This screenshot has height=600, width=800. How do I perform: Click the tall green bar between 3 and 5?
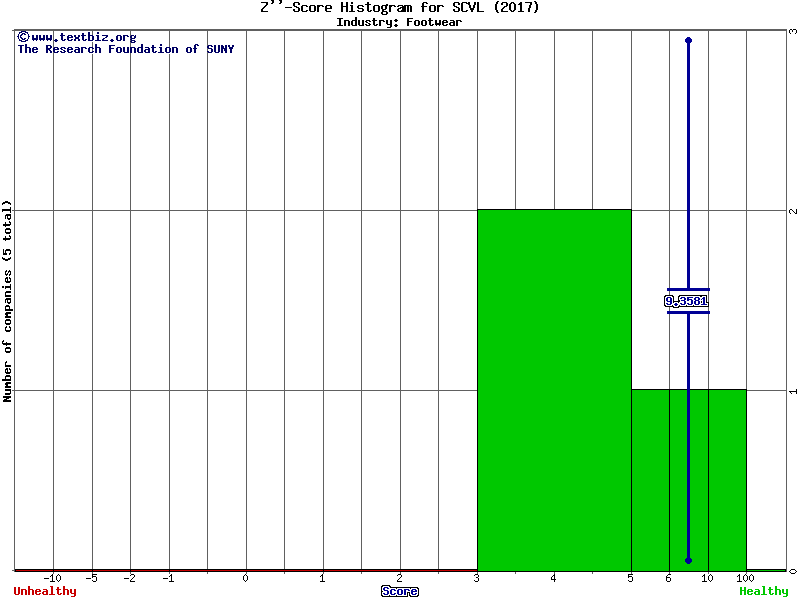point(554,390)
